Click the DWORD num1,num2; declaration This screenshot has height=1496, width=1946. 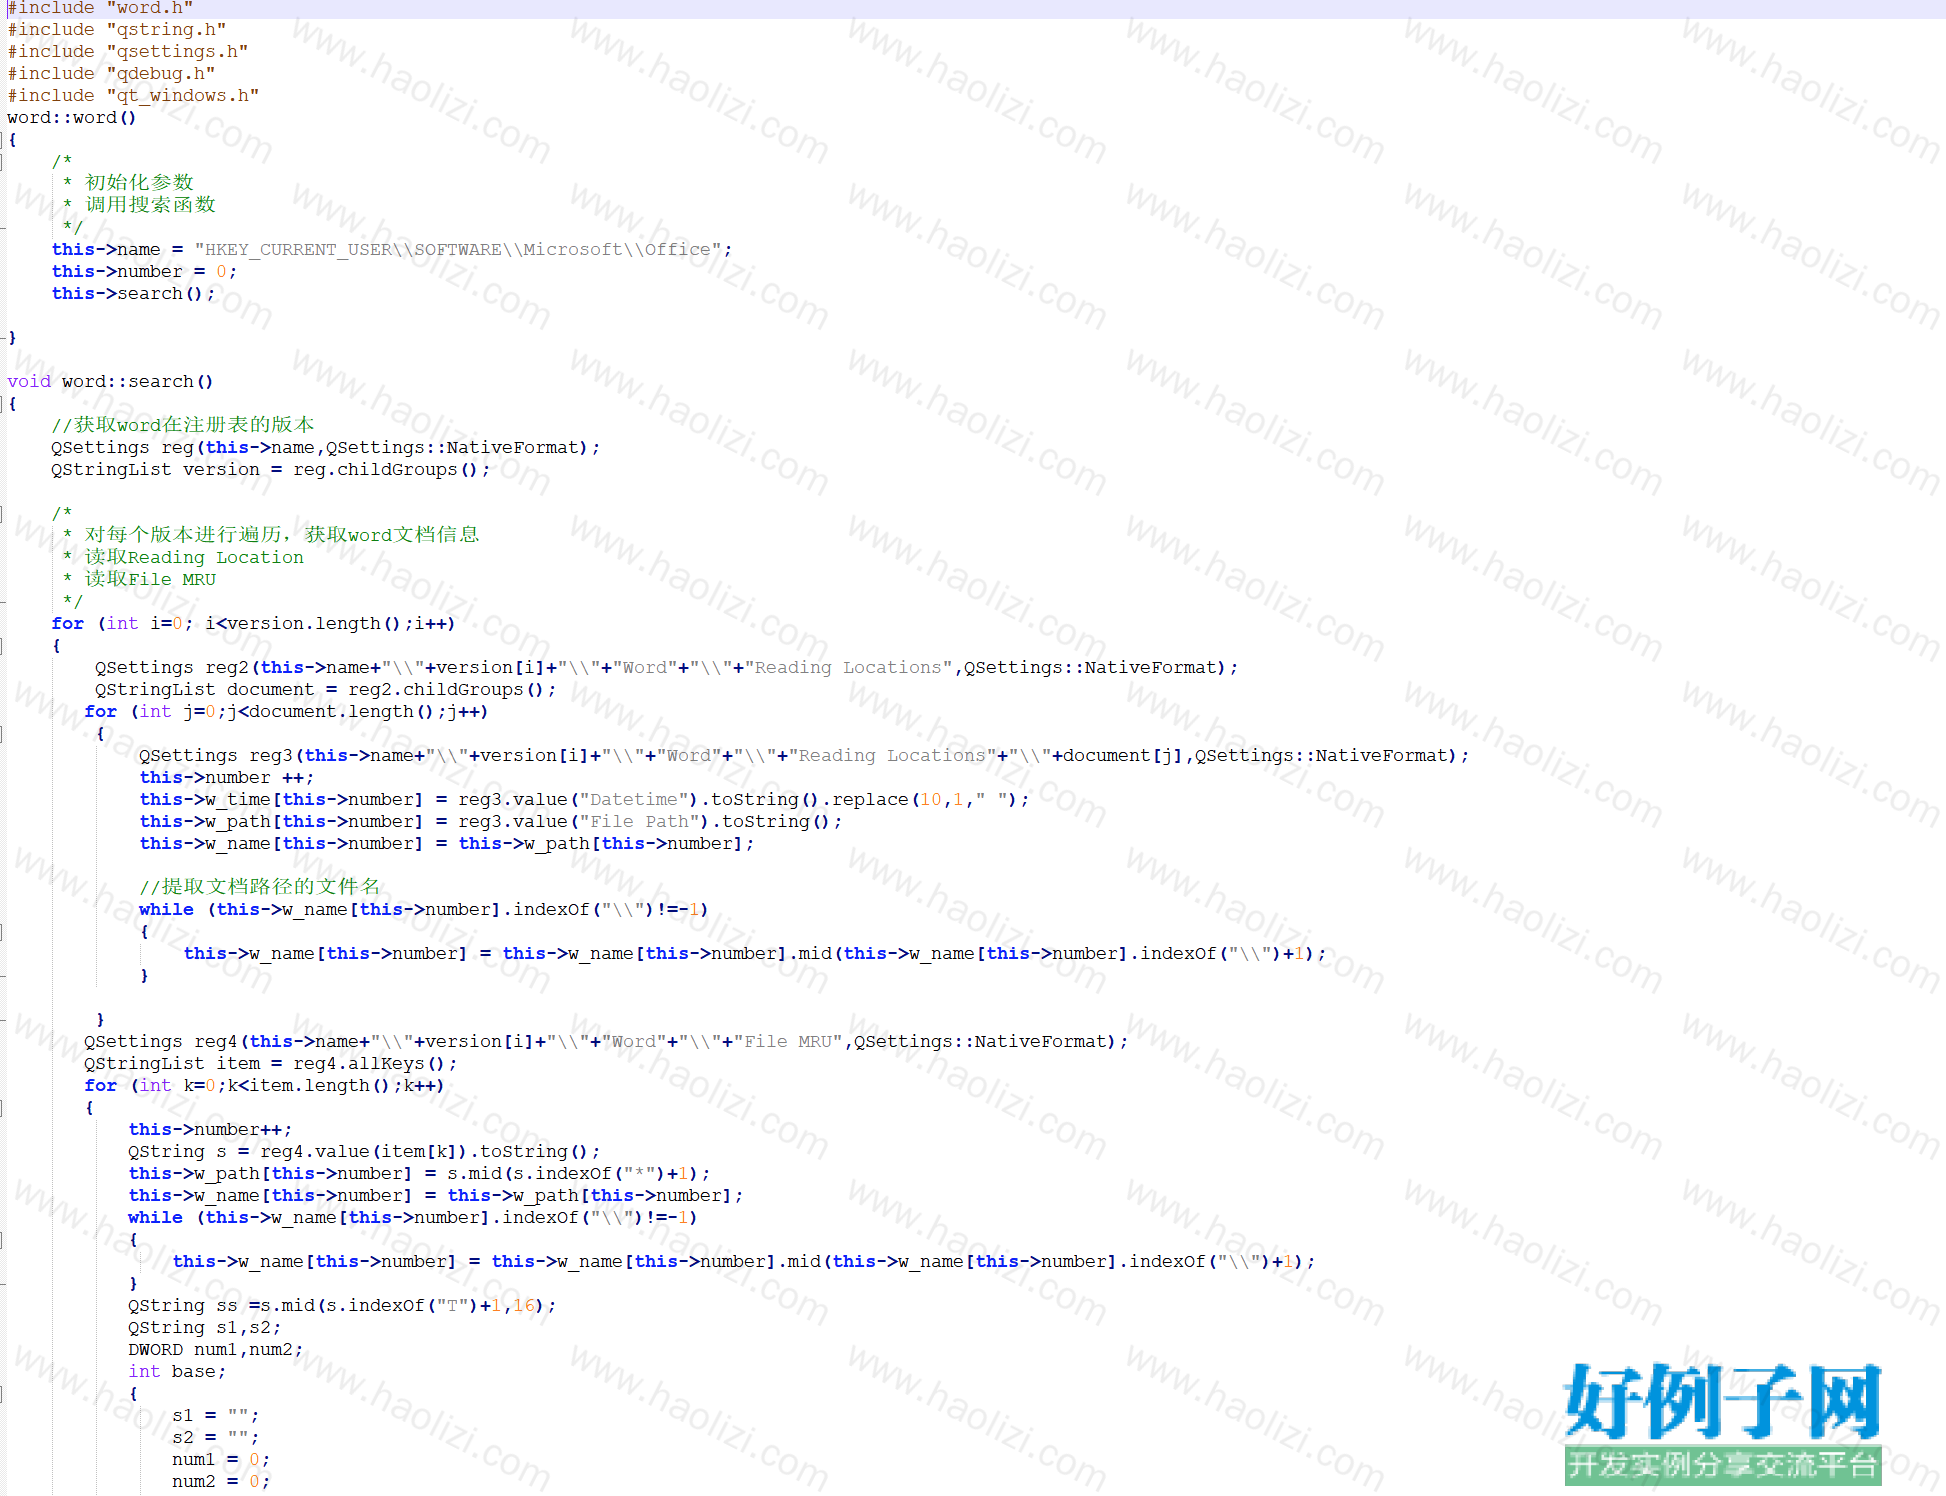tap(216, 1350)
